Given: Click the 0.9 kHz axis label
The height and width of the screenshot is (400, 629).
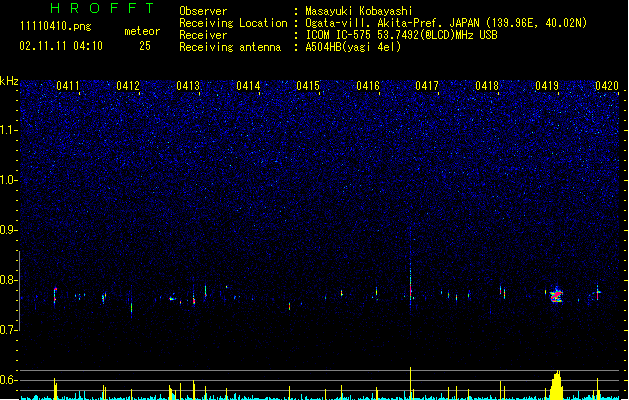Looking at the screenshot, I should [9, 230].
